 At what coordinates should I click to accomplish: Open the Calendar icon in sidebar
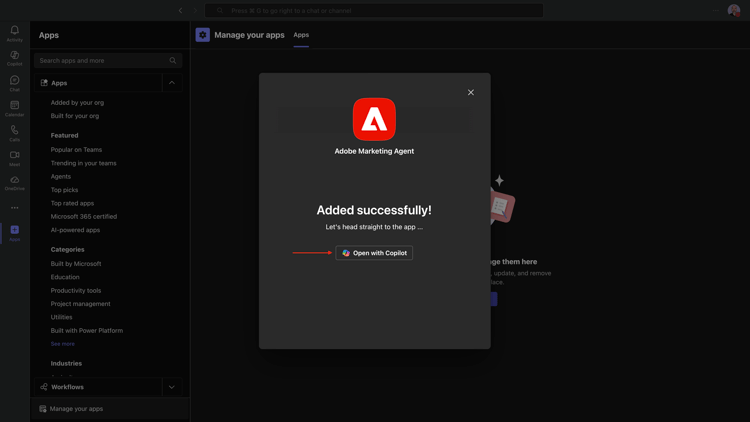tap(14, 108)
